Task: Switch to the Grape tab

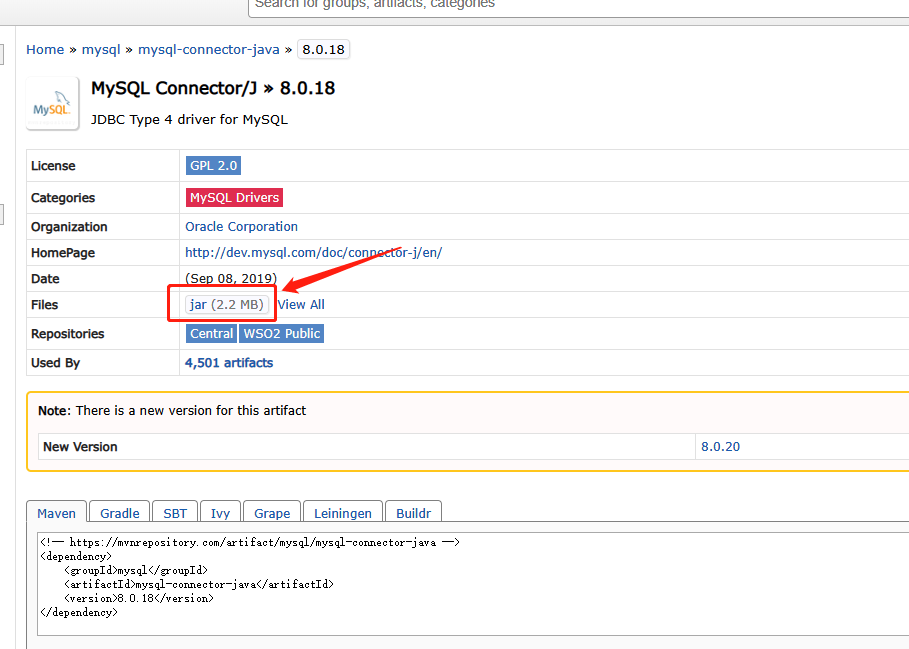Action: click(x=272, y=513)
